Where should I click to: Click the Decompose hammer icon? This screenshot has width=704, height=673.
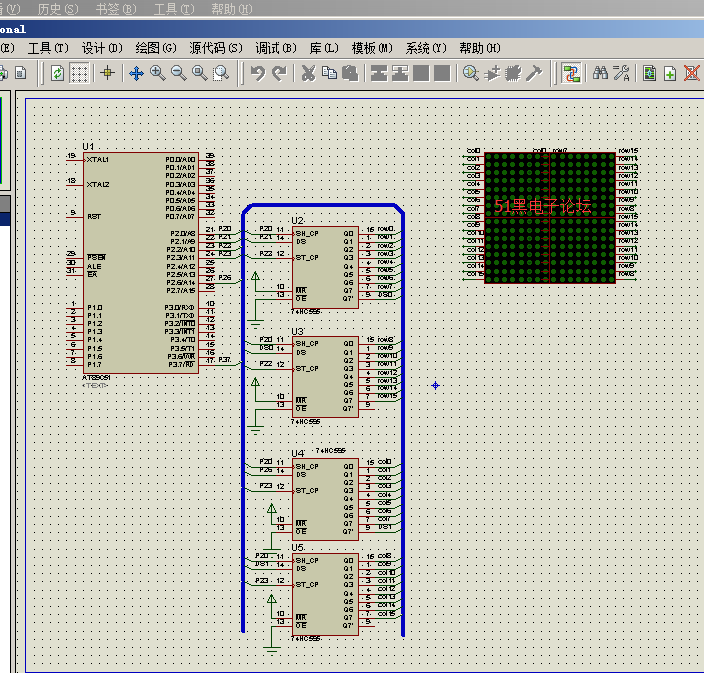click(x=534, y=73)
